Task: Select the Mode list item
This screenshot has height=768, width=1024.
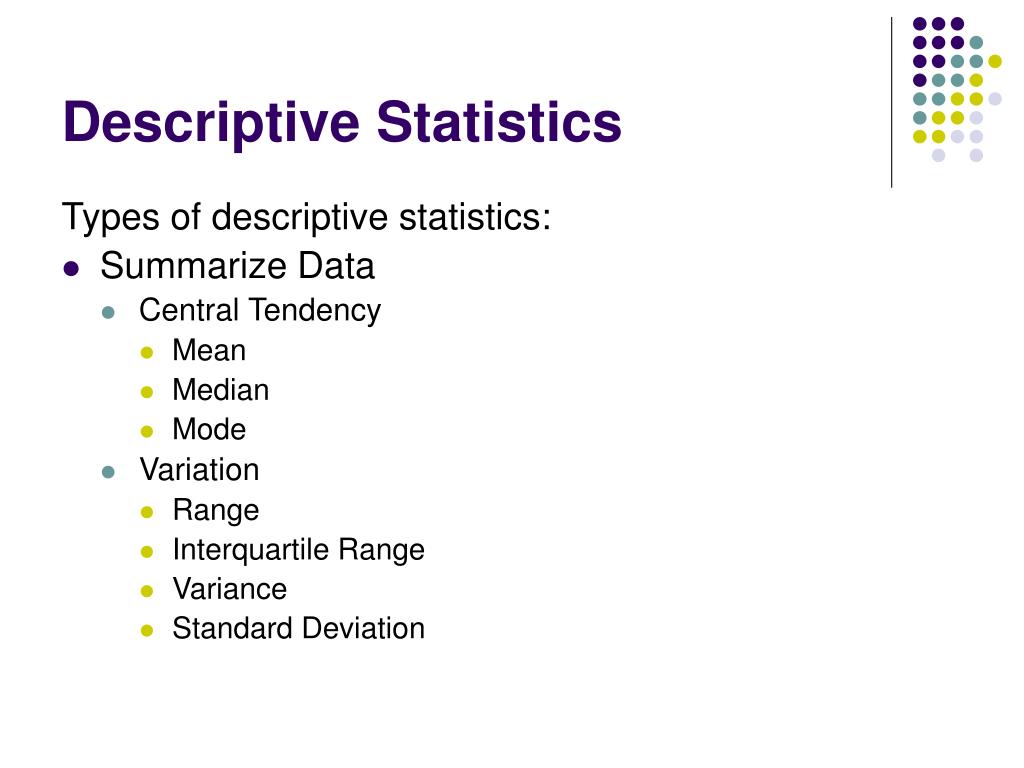Action: pyautogui.click(x=209, y=430)
